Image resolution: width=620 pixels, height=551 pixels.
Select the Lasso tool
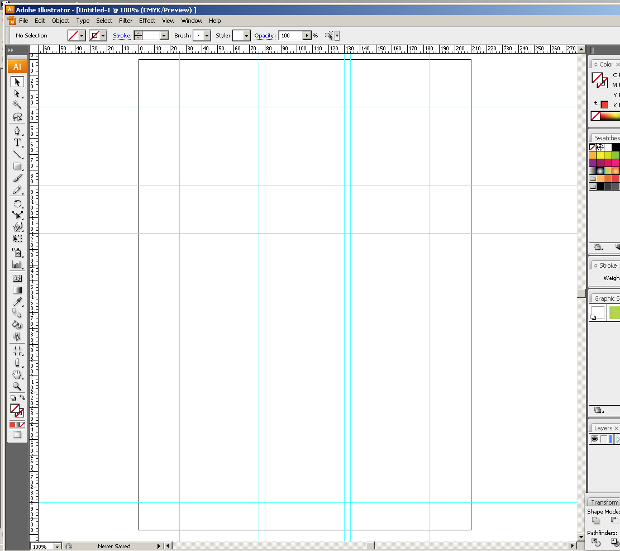coord(17,117)
